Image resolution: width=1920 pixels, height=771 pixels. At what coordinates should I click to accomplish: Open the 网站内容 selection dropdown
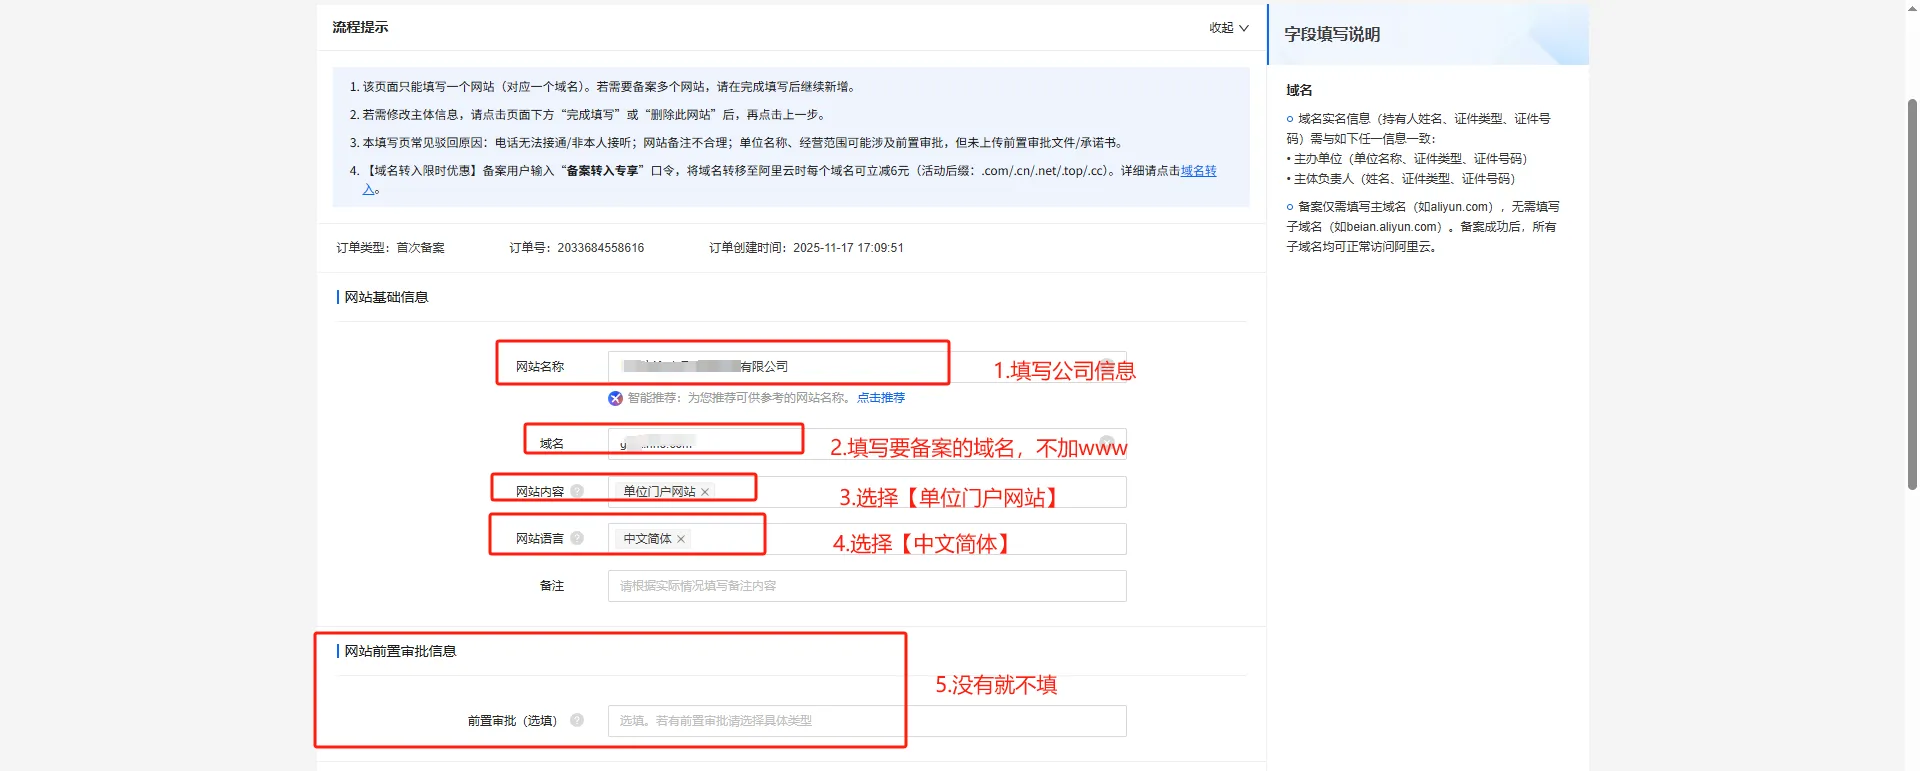click(930, 492)
